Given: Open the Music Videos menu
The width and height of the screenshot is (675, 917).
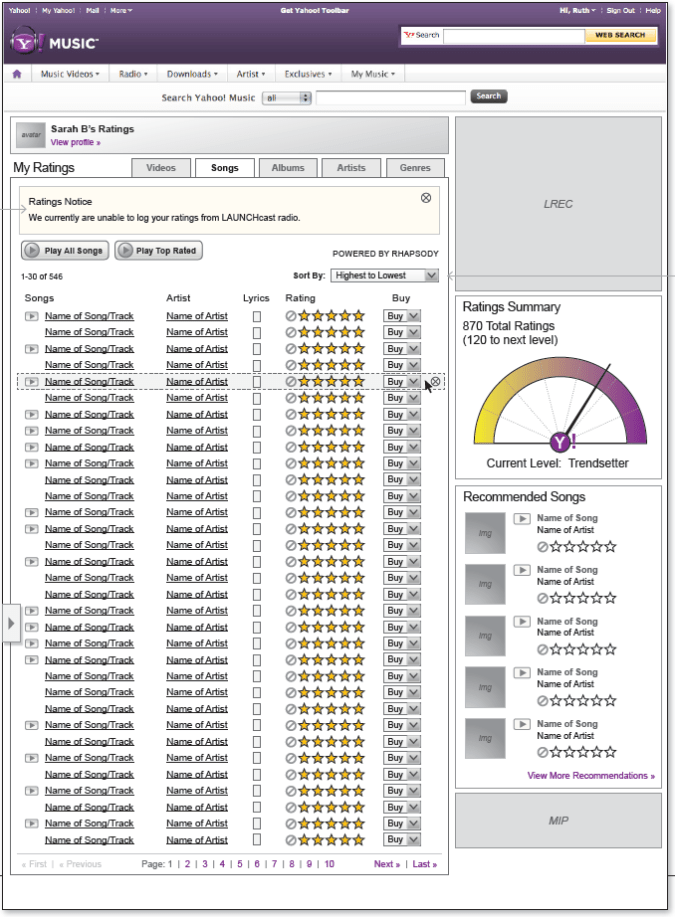Looking at the screenshot, I should coord(69,74).
